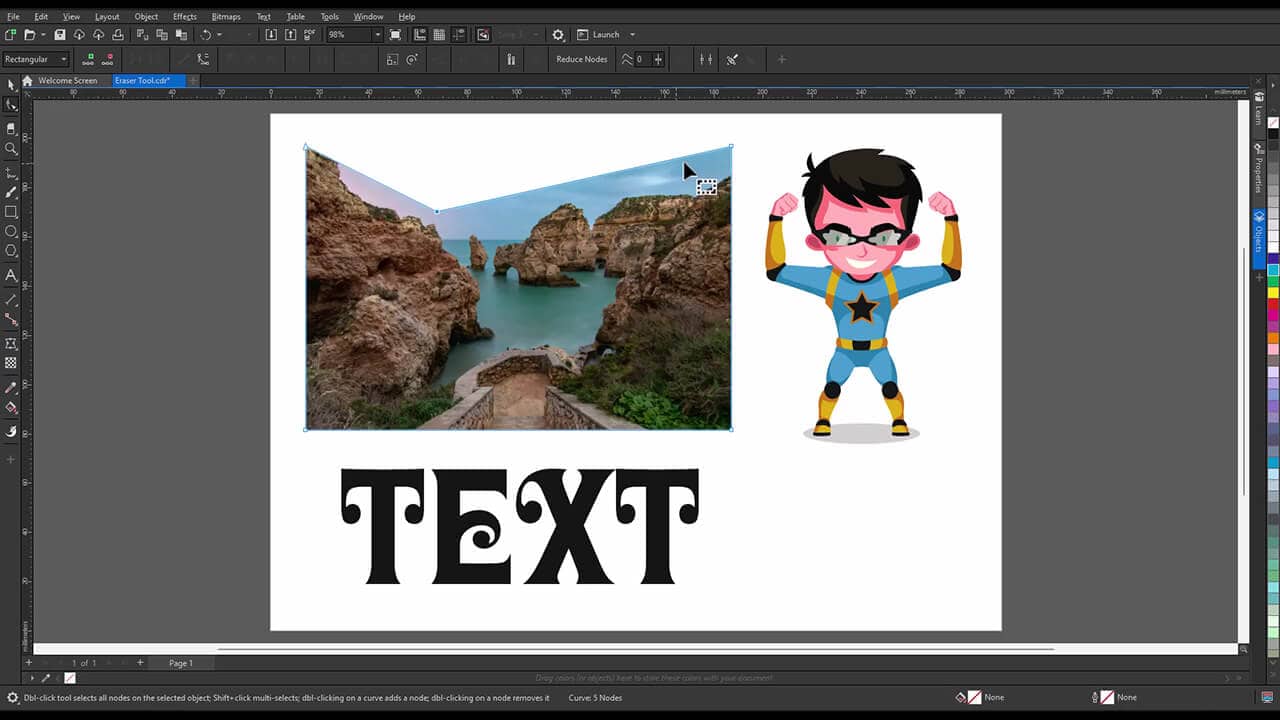Viewport: 1280px width, 720px height.
Task: Open the Object menu
Action: coord(146,17)
